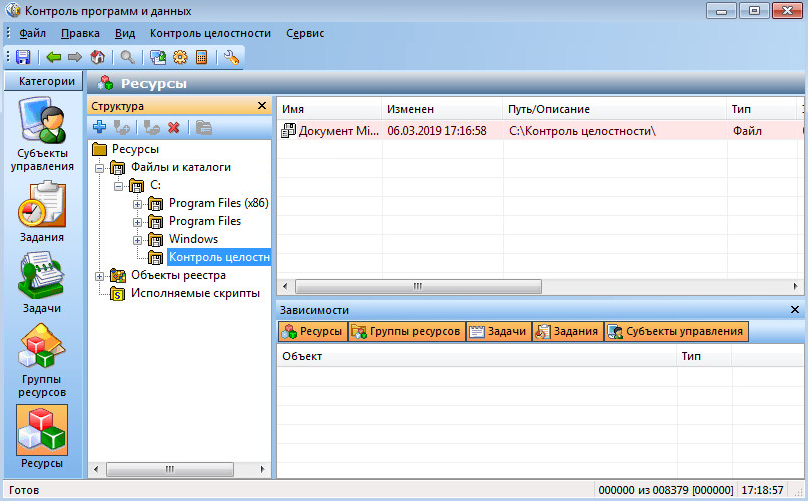Open search with the magnifier toolbar icon
The width and height of the screenshot is (808, 501).
127,57
